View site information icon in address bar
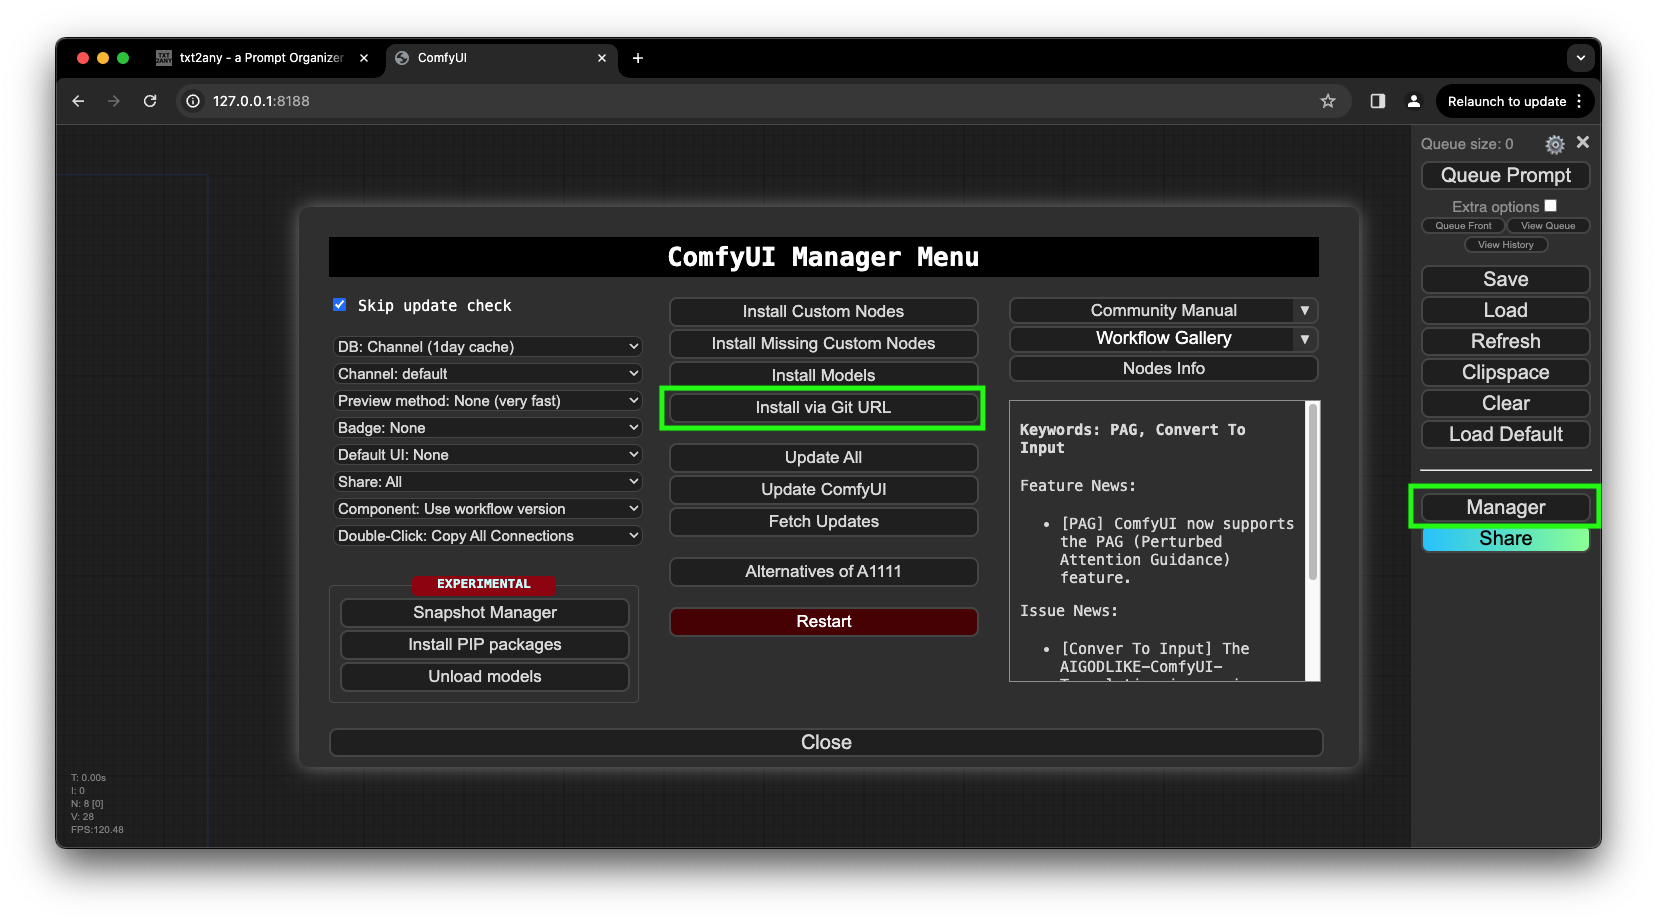This screenshot has width=1657, height=922. coord(193,101)
